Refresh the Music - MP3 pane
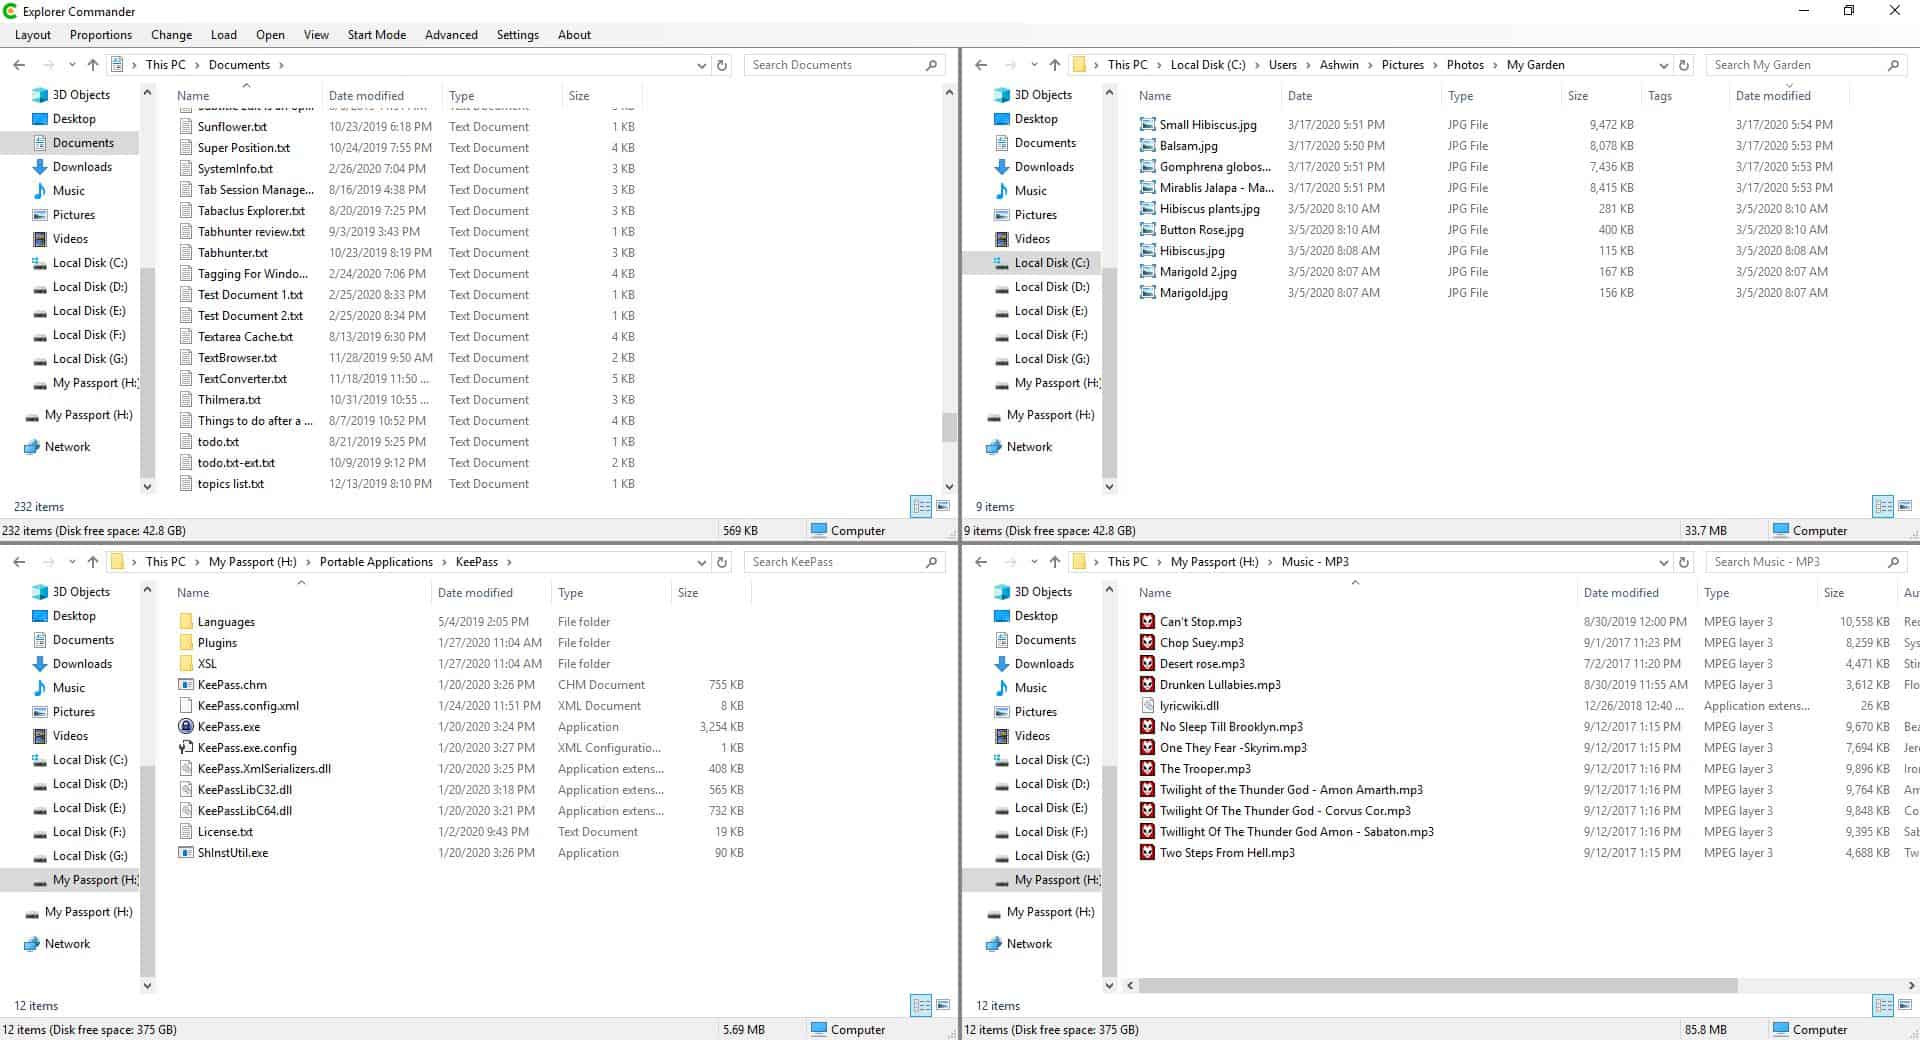1920x1040 pixels. tap(1684, 562)
